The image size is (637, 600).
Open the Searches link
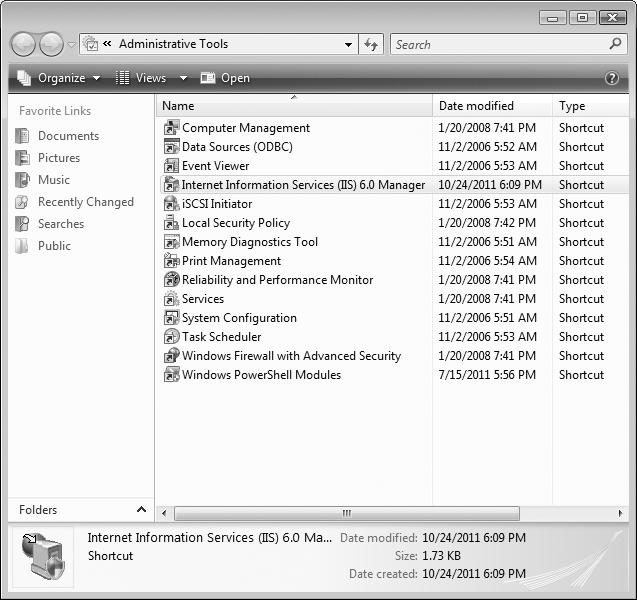click(61, 223)
